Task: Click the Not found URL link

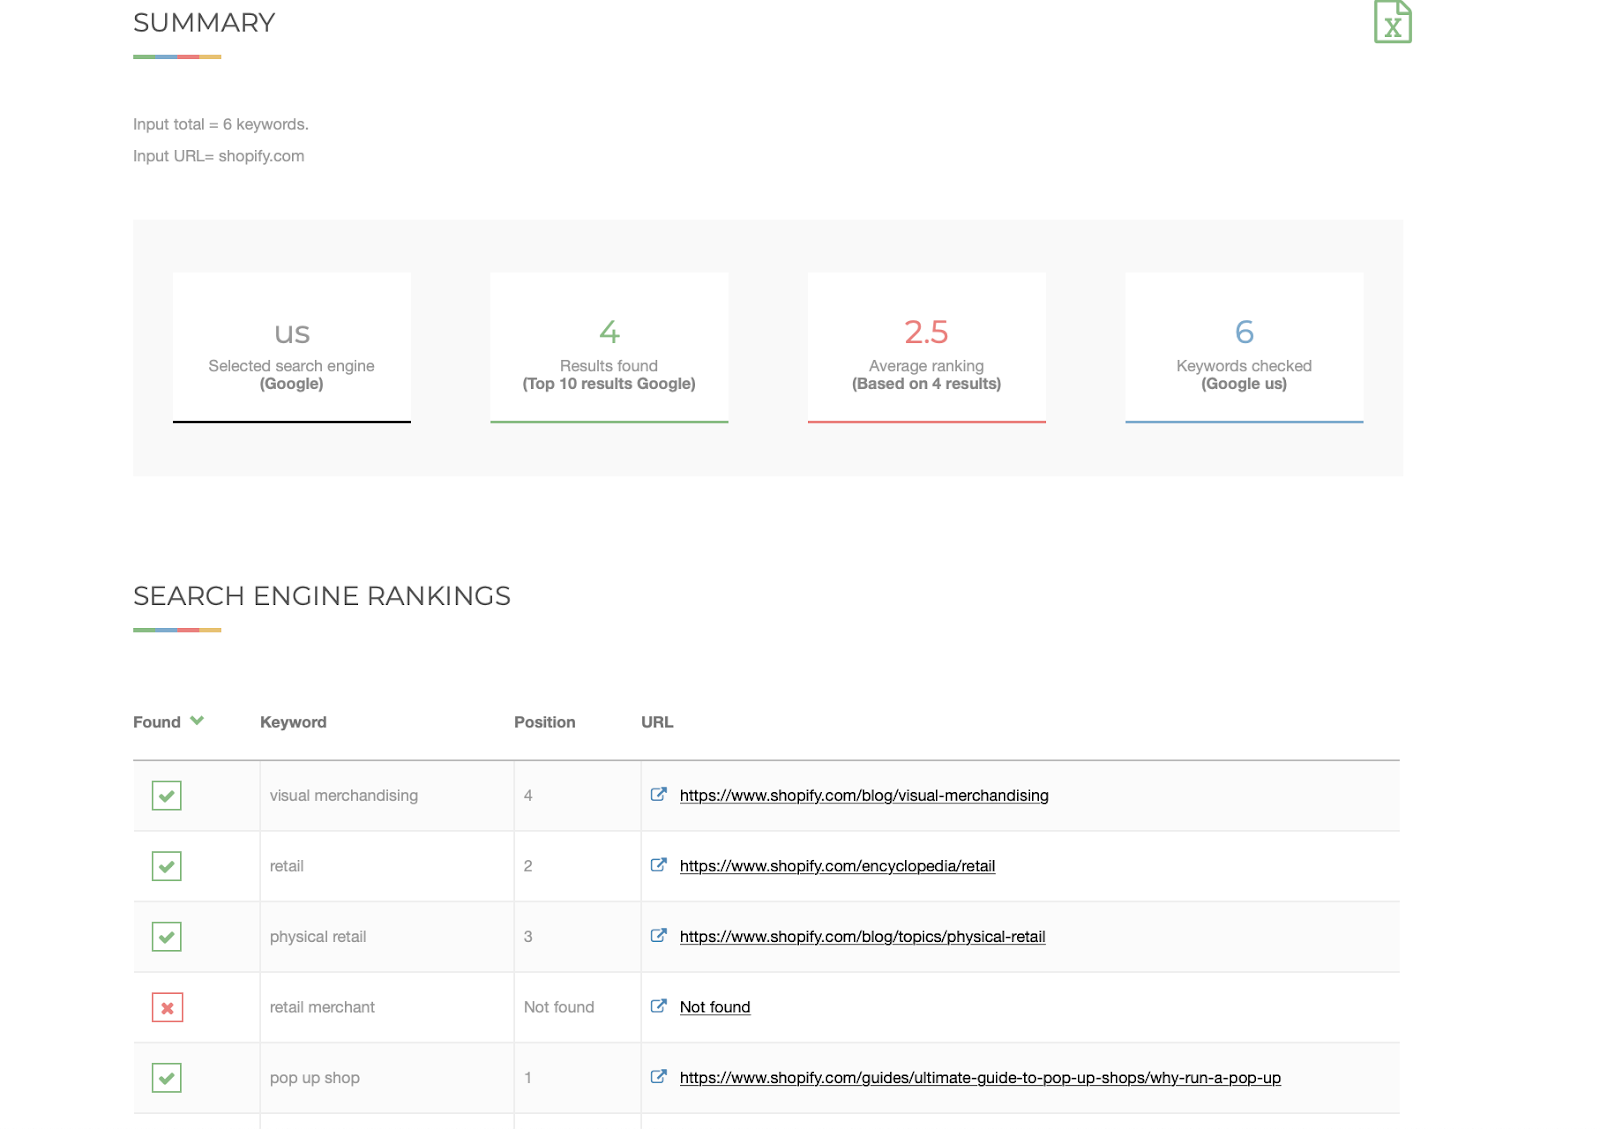Action: point(715,1007)
